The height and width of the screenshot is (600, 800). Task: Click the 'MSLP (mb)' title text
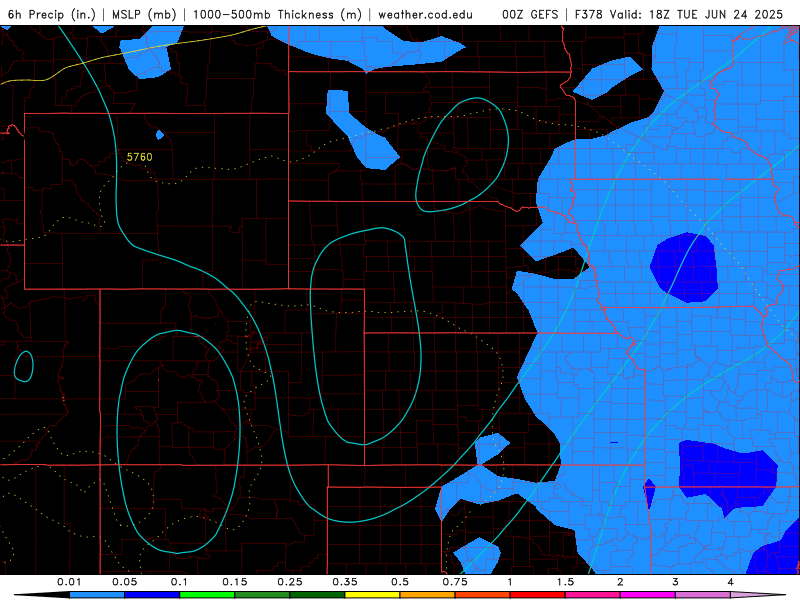click(x=144, y=14)
